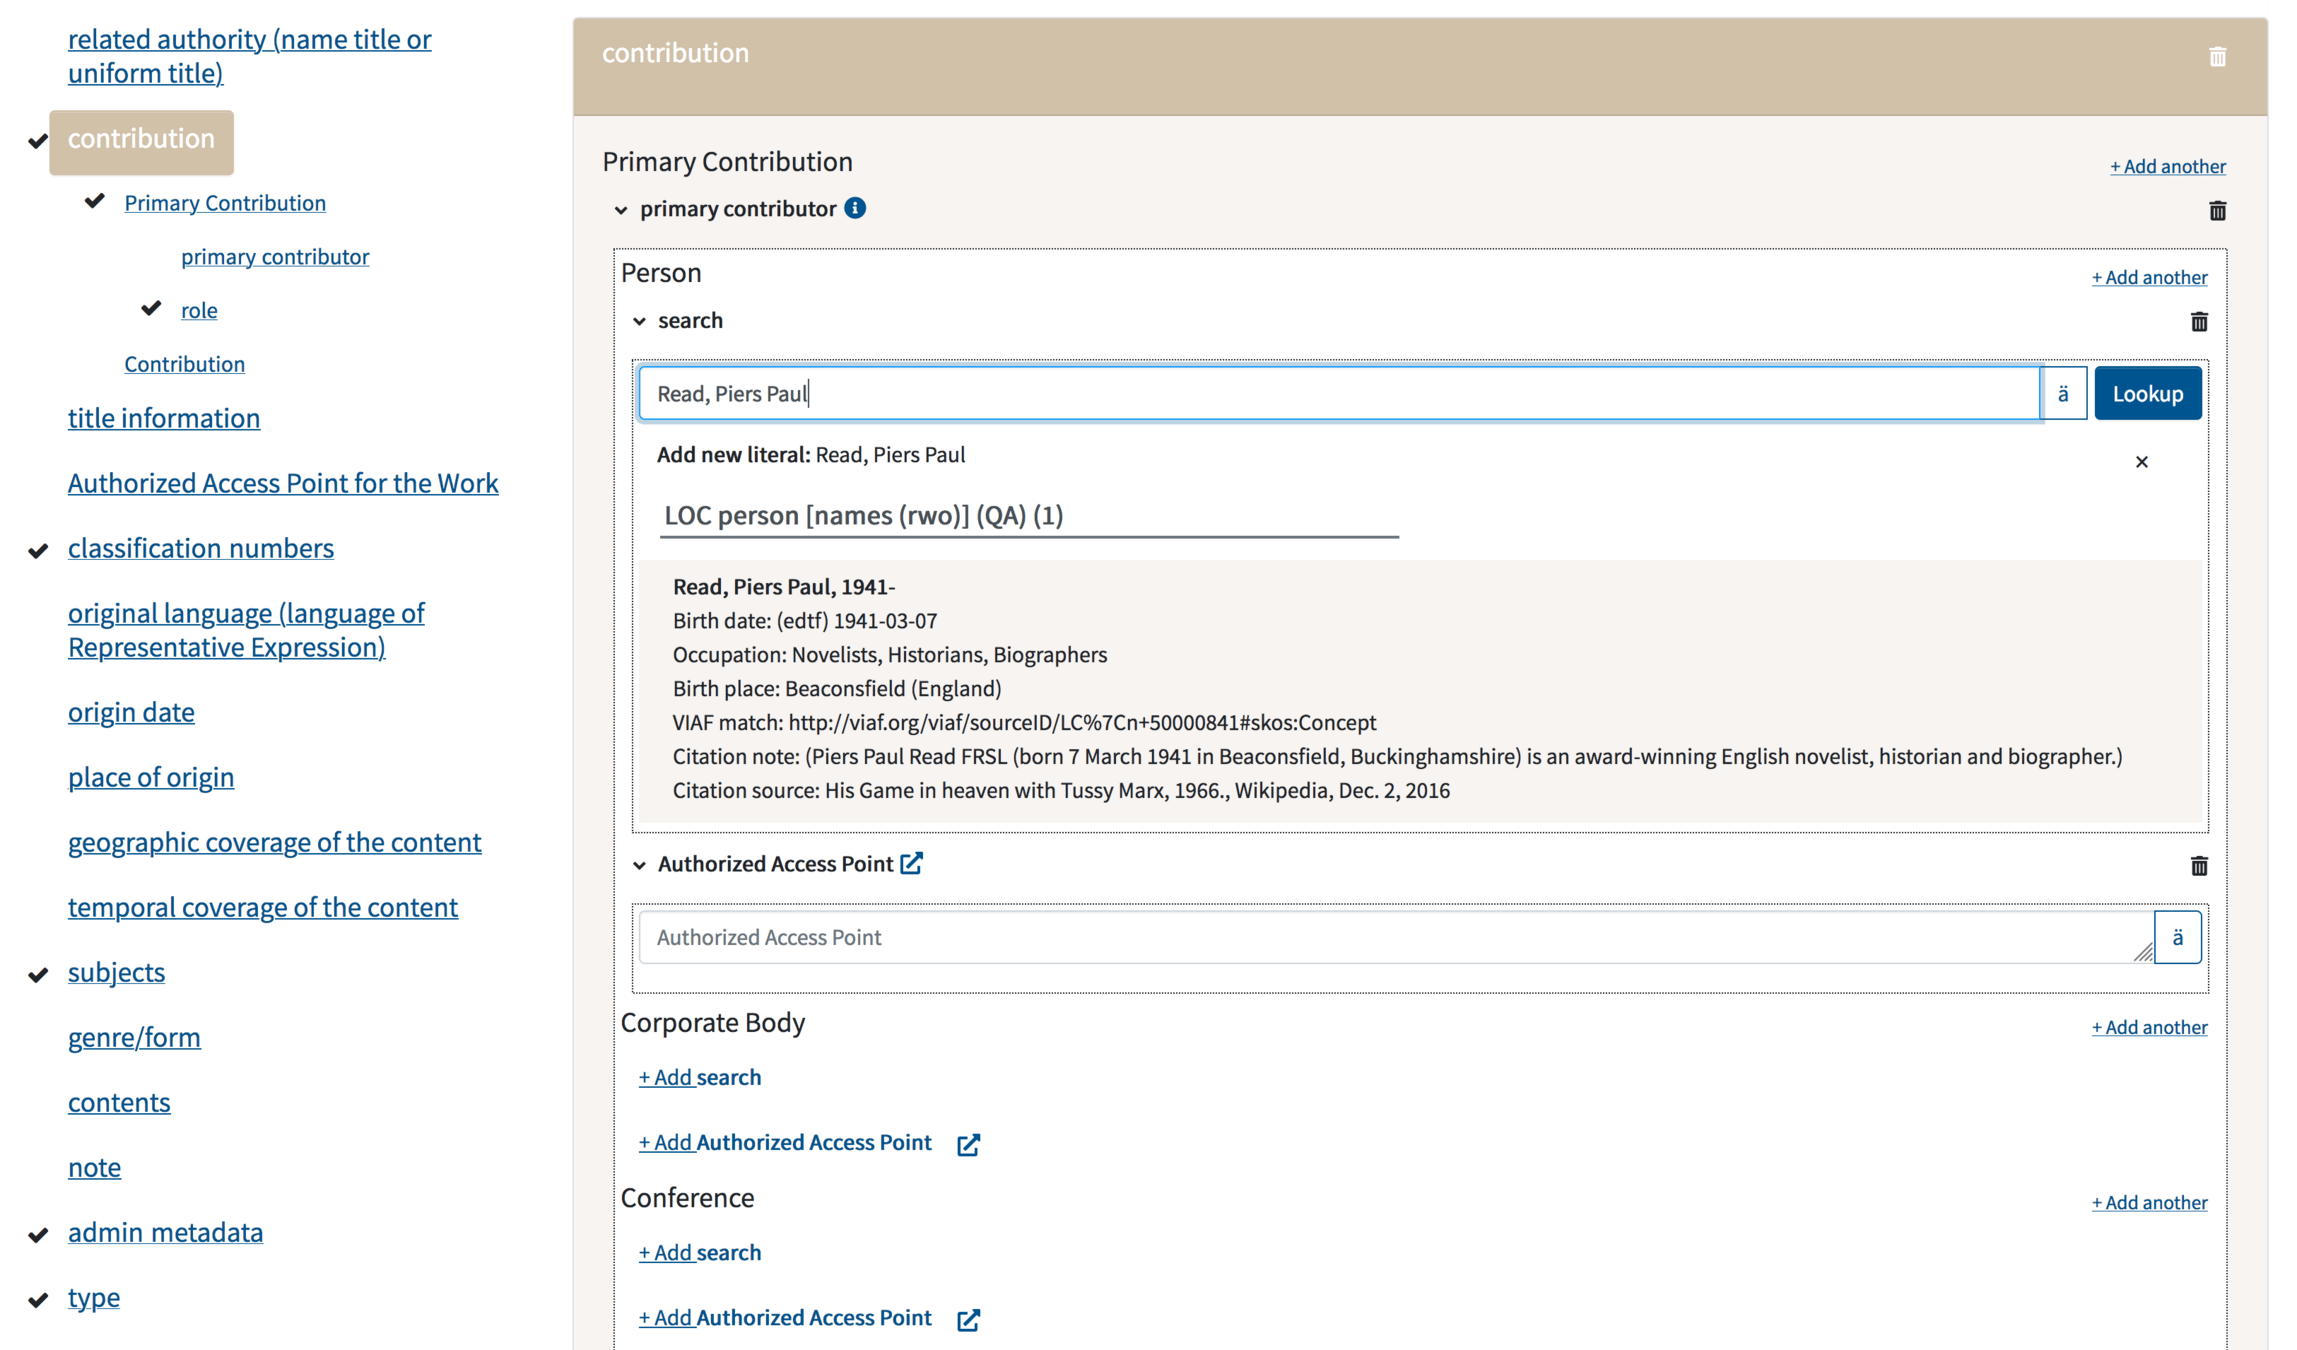Go to title information section
This screenshot has height=1350, width=2297.
pos(164,418)
